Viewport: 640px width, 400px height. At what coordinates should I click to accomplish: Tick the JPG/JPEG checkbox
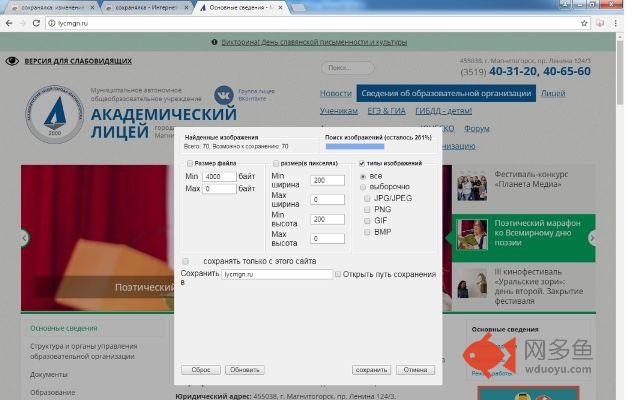tap(367, 198)
